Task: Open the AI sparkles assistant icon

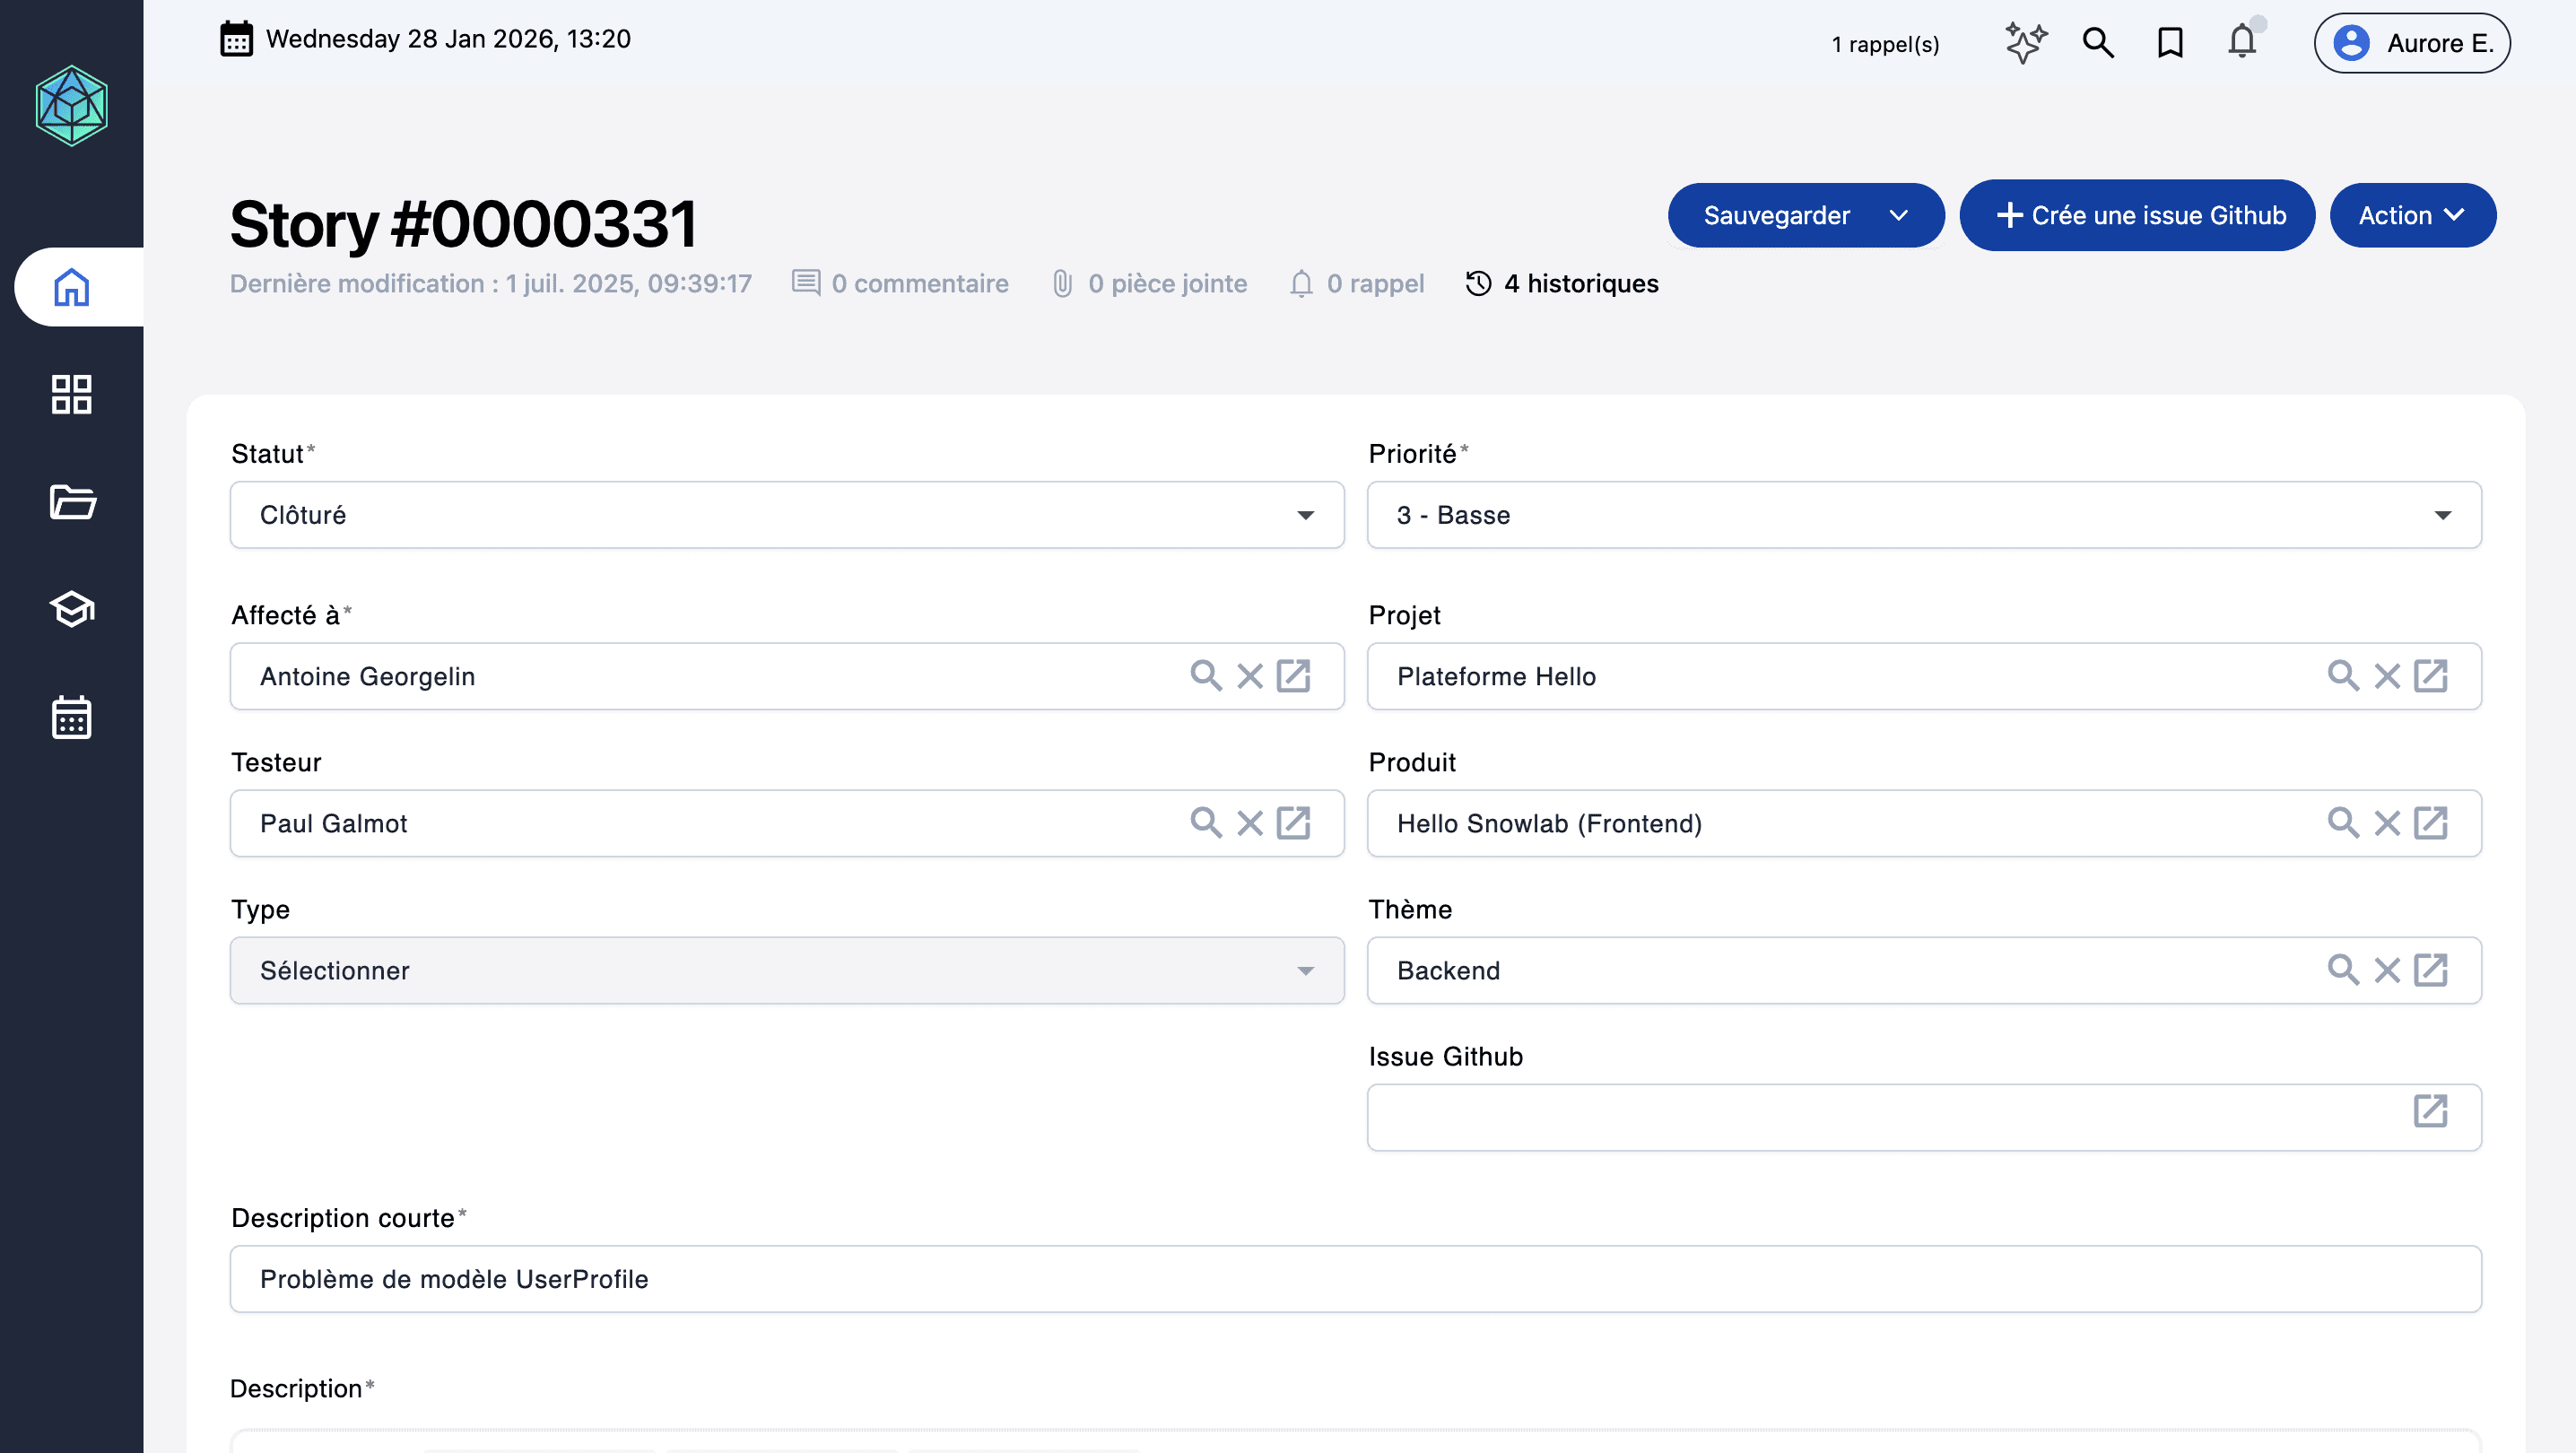Action: (2026, 43)
